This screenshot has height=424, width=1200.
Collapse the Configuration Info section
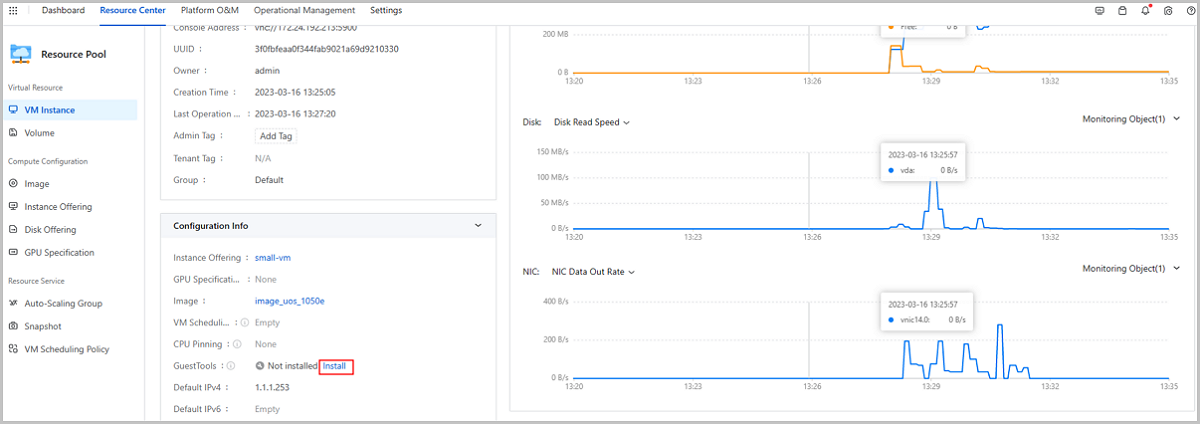tap(478, 226)
